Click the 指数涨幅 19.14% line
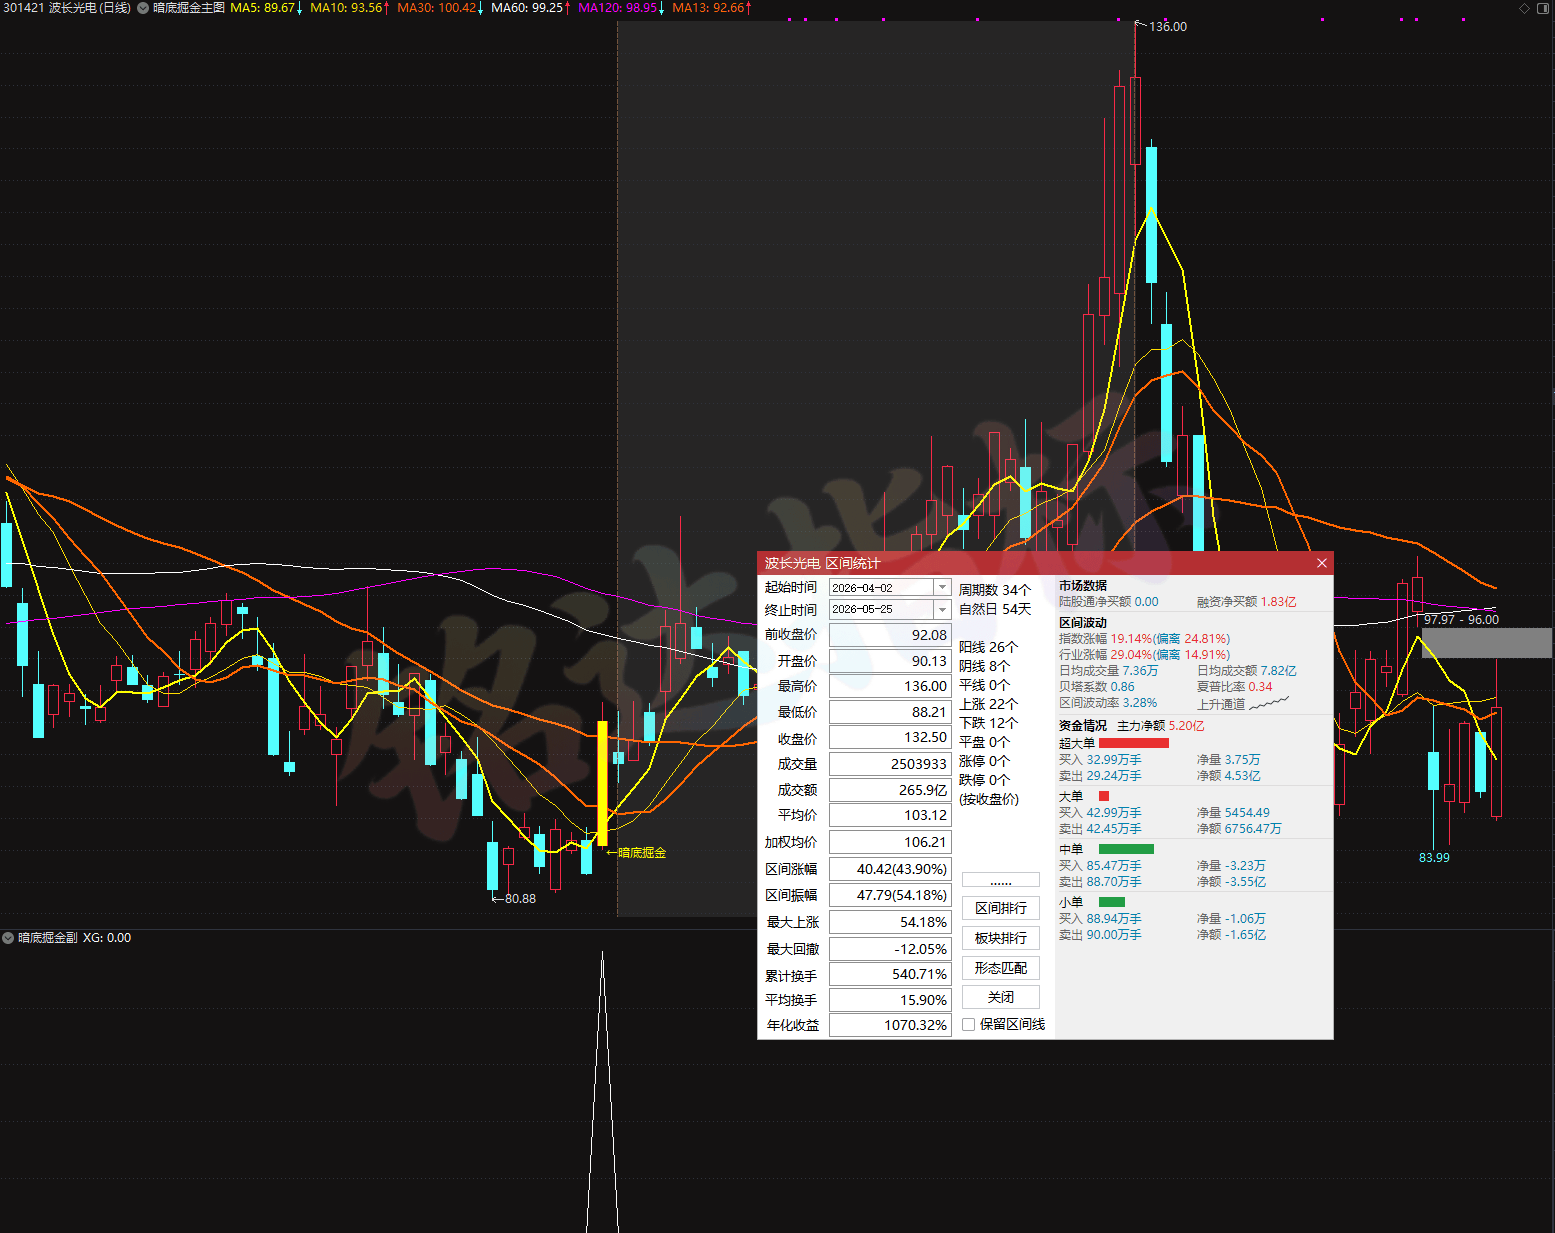Screen dimensions: 1555x1233 click(1144, 639)
